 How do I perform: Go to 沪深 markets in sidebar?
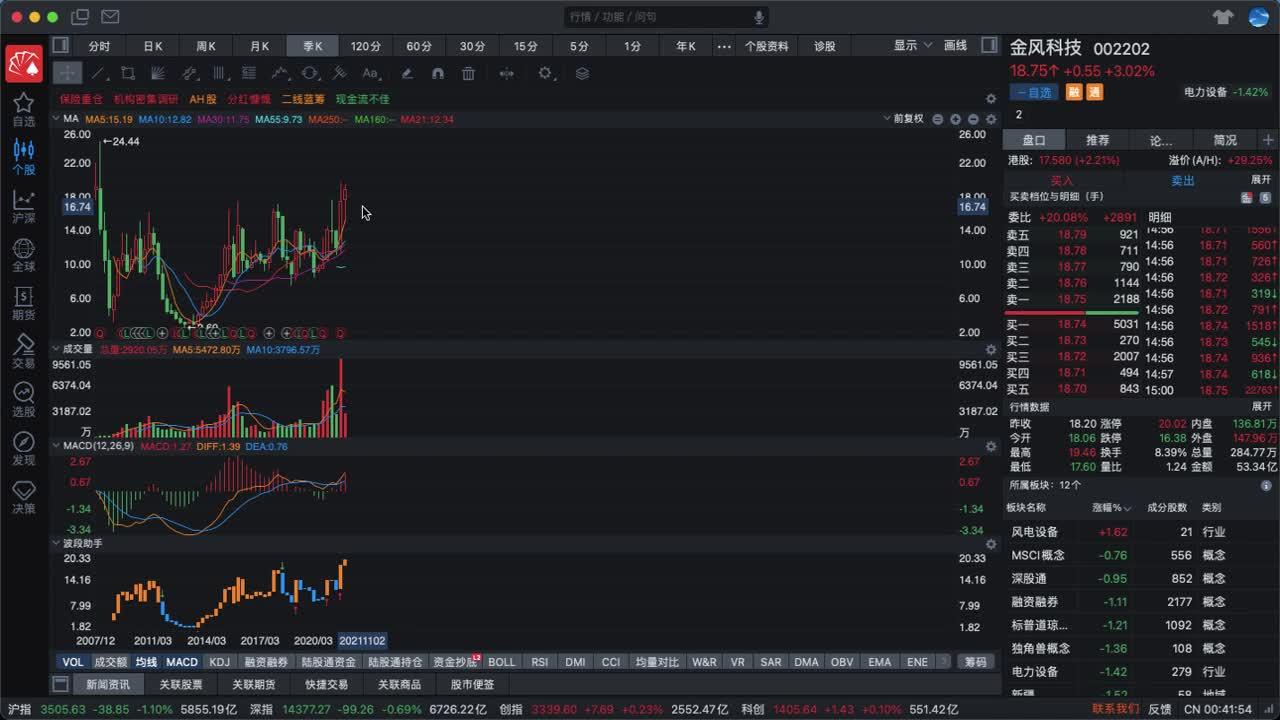tap(23, 206)
